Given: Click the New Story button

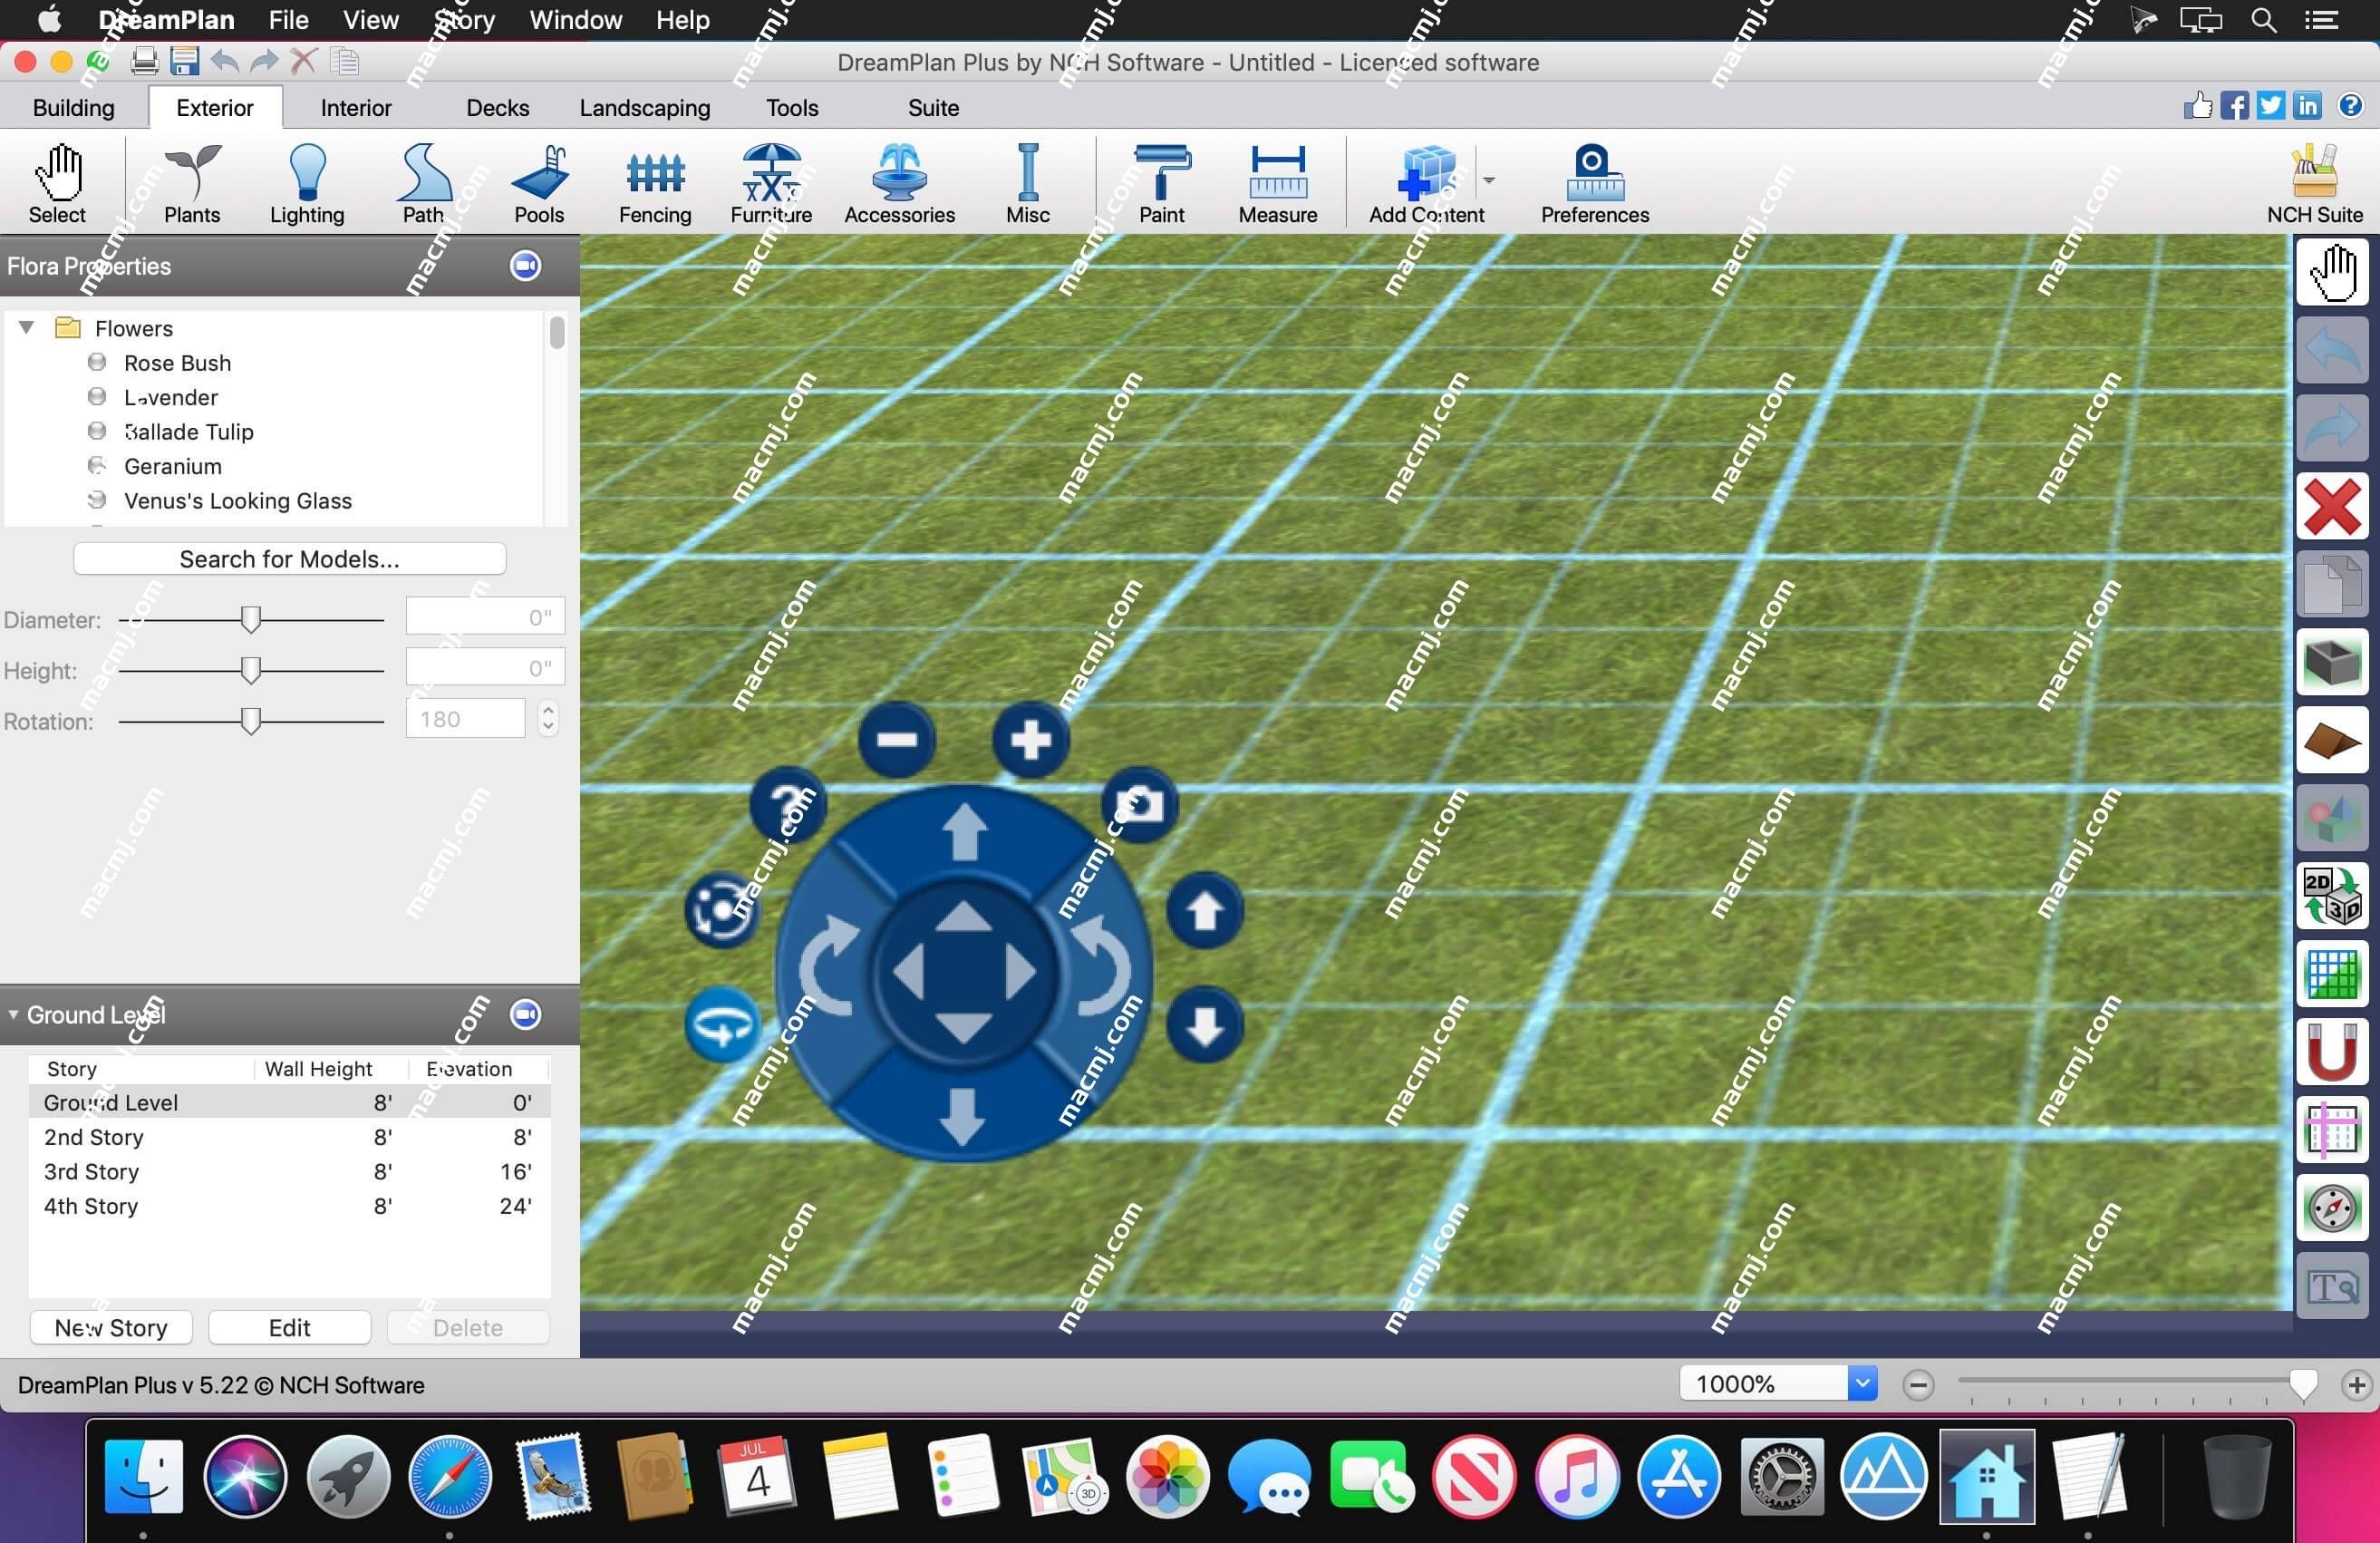Looking at the screenshot, I should point(112,1328).
